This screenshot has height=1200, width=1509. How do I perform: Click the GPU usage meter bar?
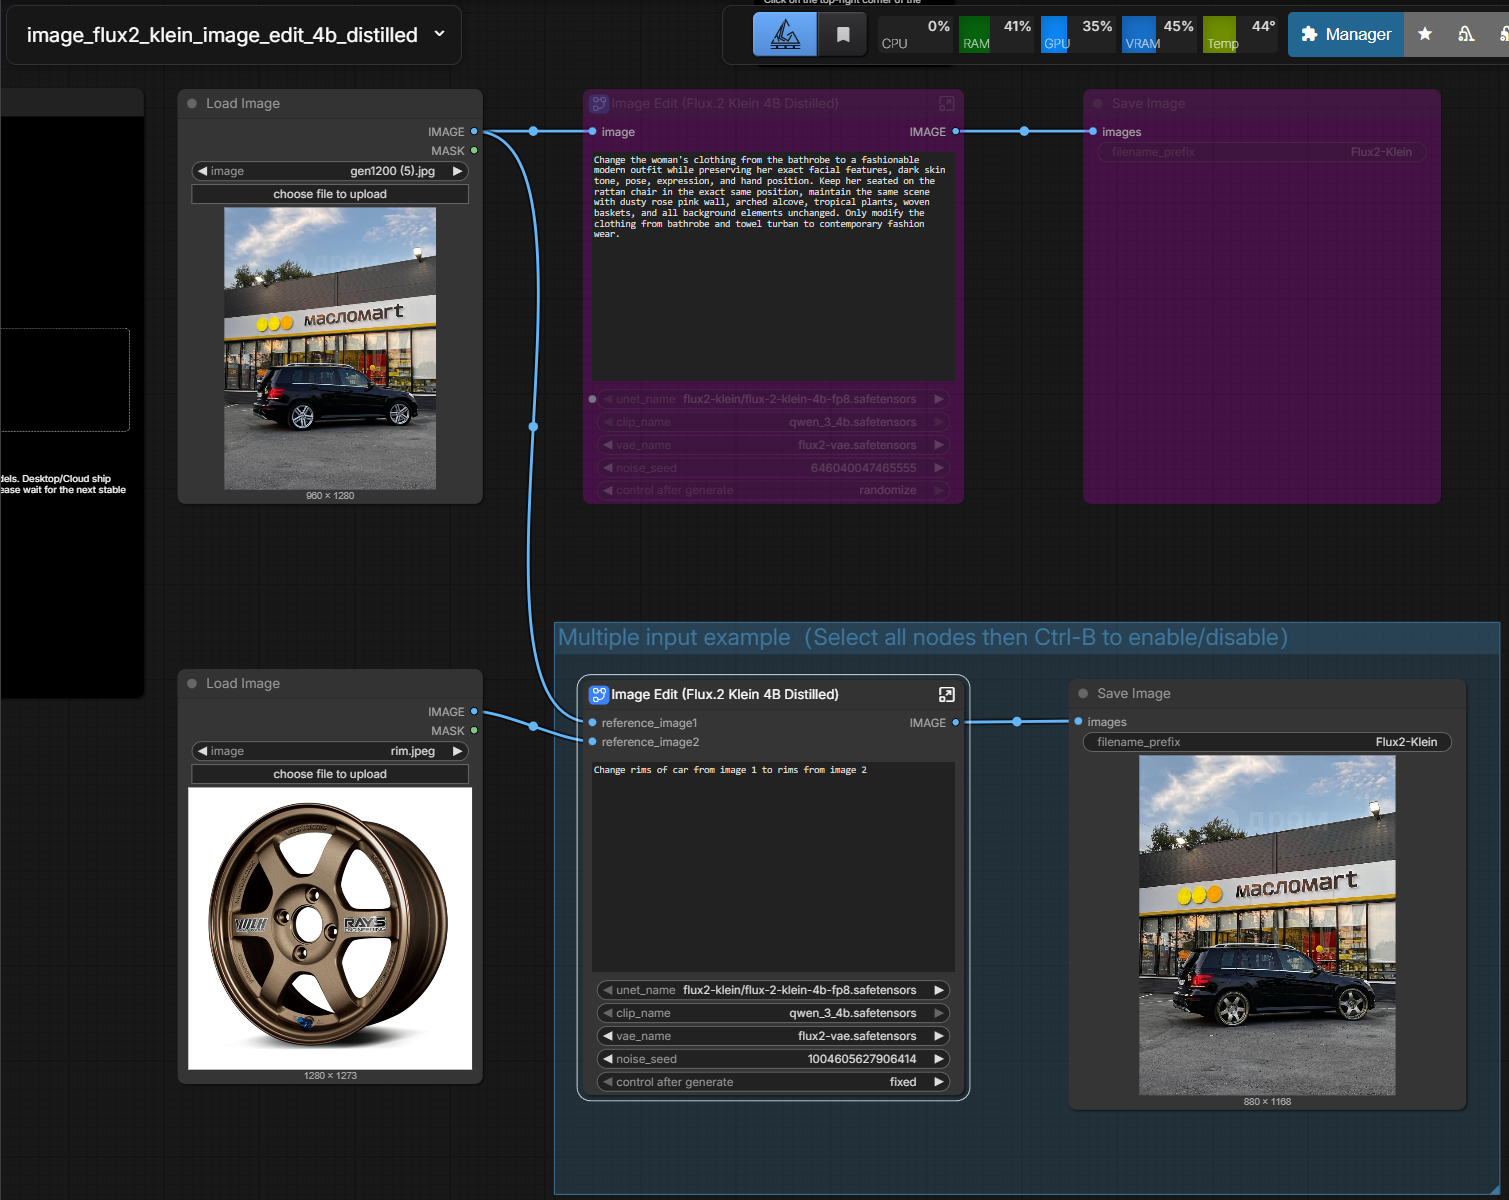pyautogui.click(x=1076, y=34)
